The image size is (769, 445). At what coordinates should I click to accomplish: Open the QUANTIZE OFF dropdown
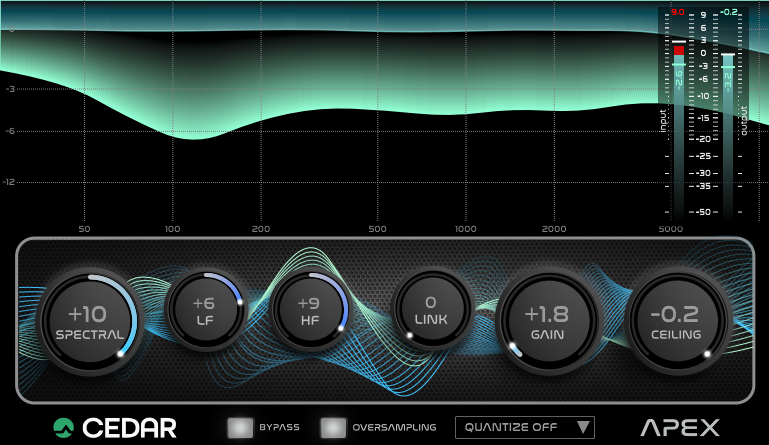click(514, 427)
